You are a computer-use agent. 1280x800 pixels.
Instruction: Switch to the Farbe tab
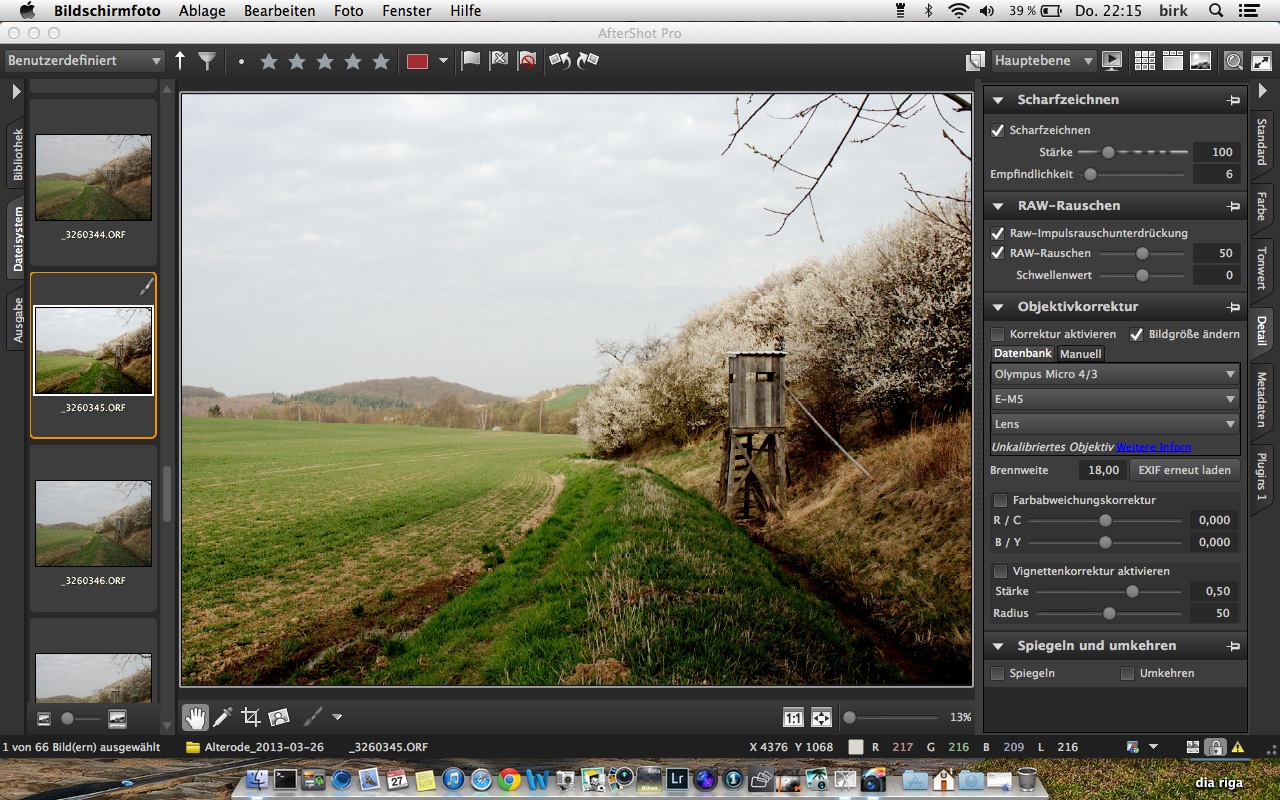click(x=1261, y=206)
